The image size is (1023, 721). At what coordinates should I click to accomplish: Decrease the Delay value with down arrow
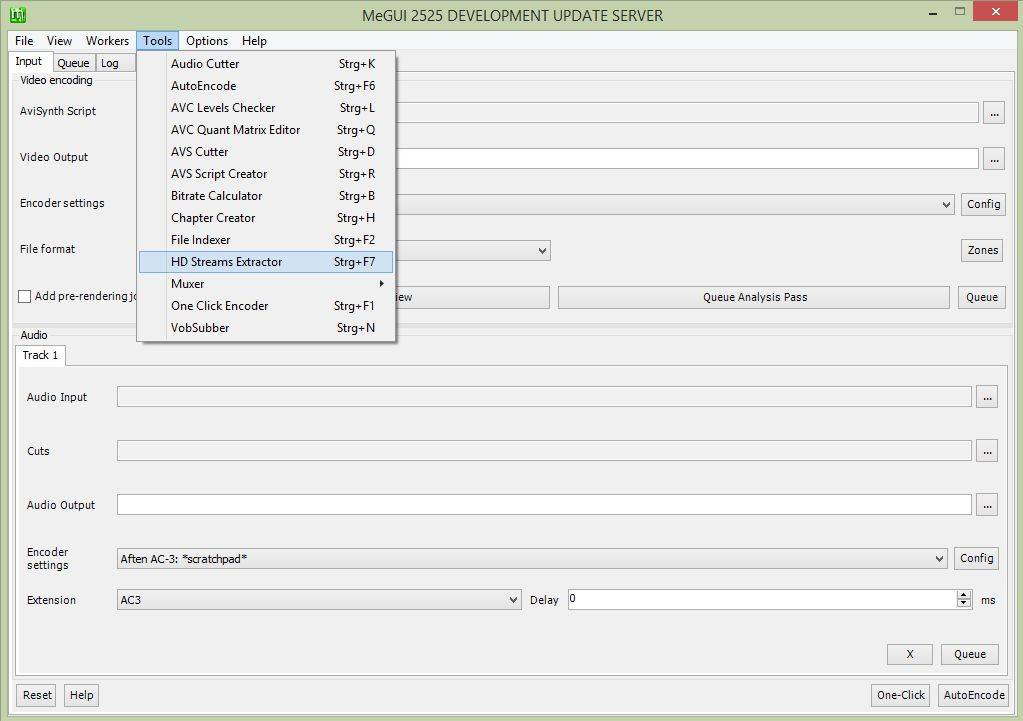click(x=964, y=604)
